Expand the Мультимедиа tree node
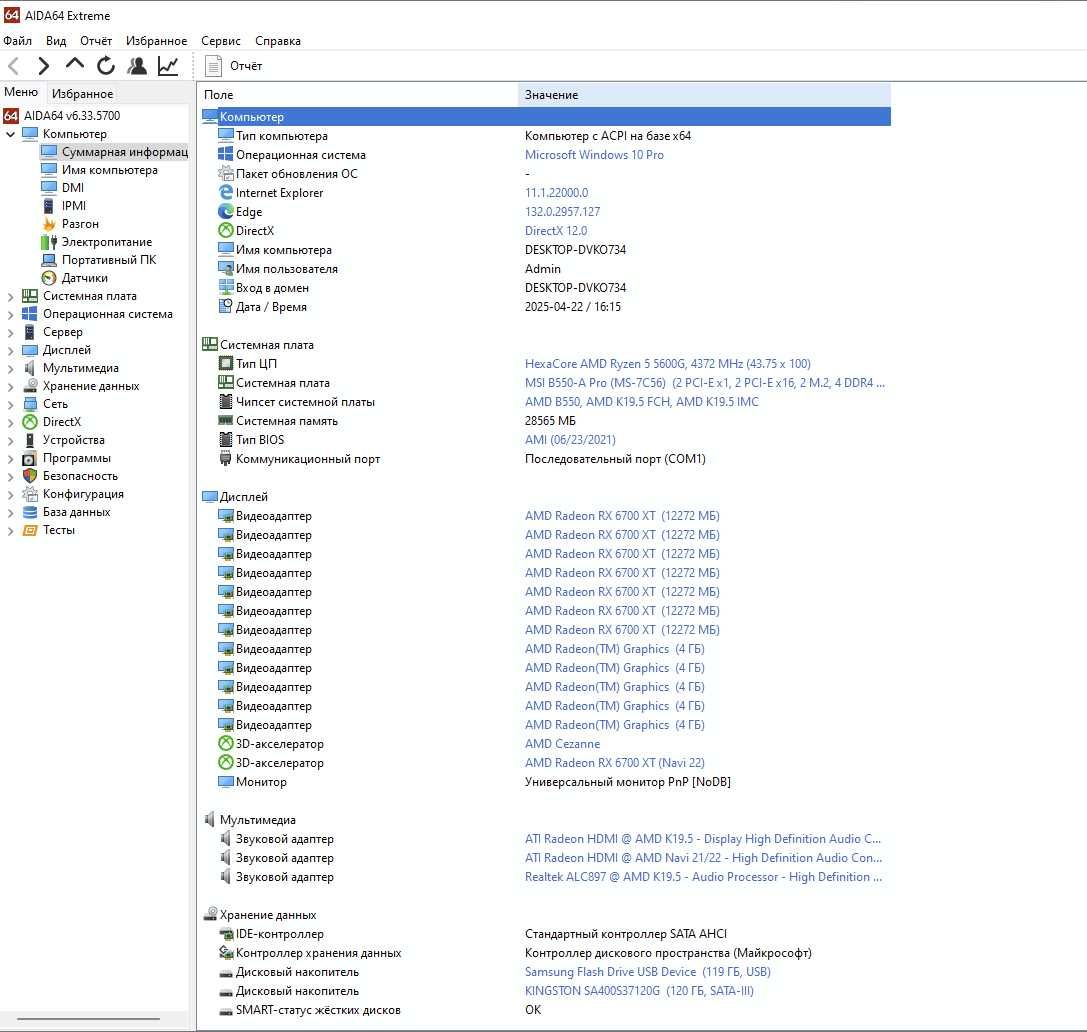Screen dimensions: 1087x1032 pos(10,368)
